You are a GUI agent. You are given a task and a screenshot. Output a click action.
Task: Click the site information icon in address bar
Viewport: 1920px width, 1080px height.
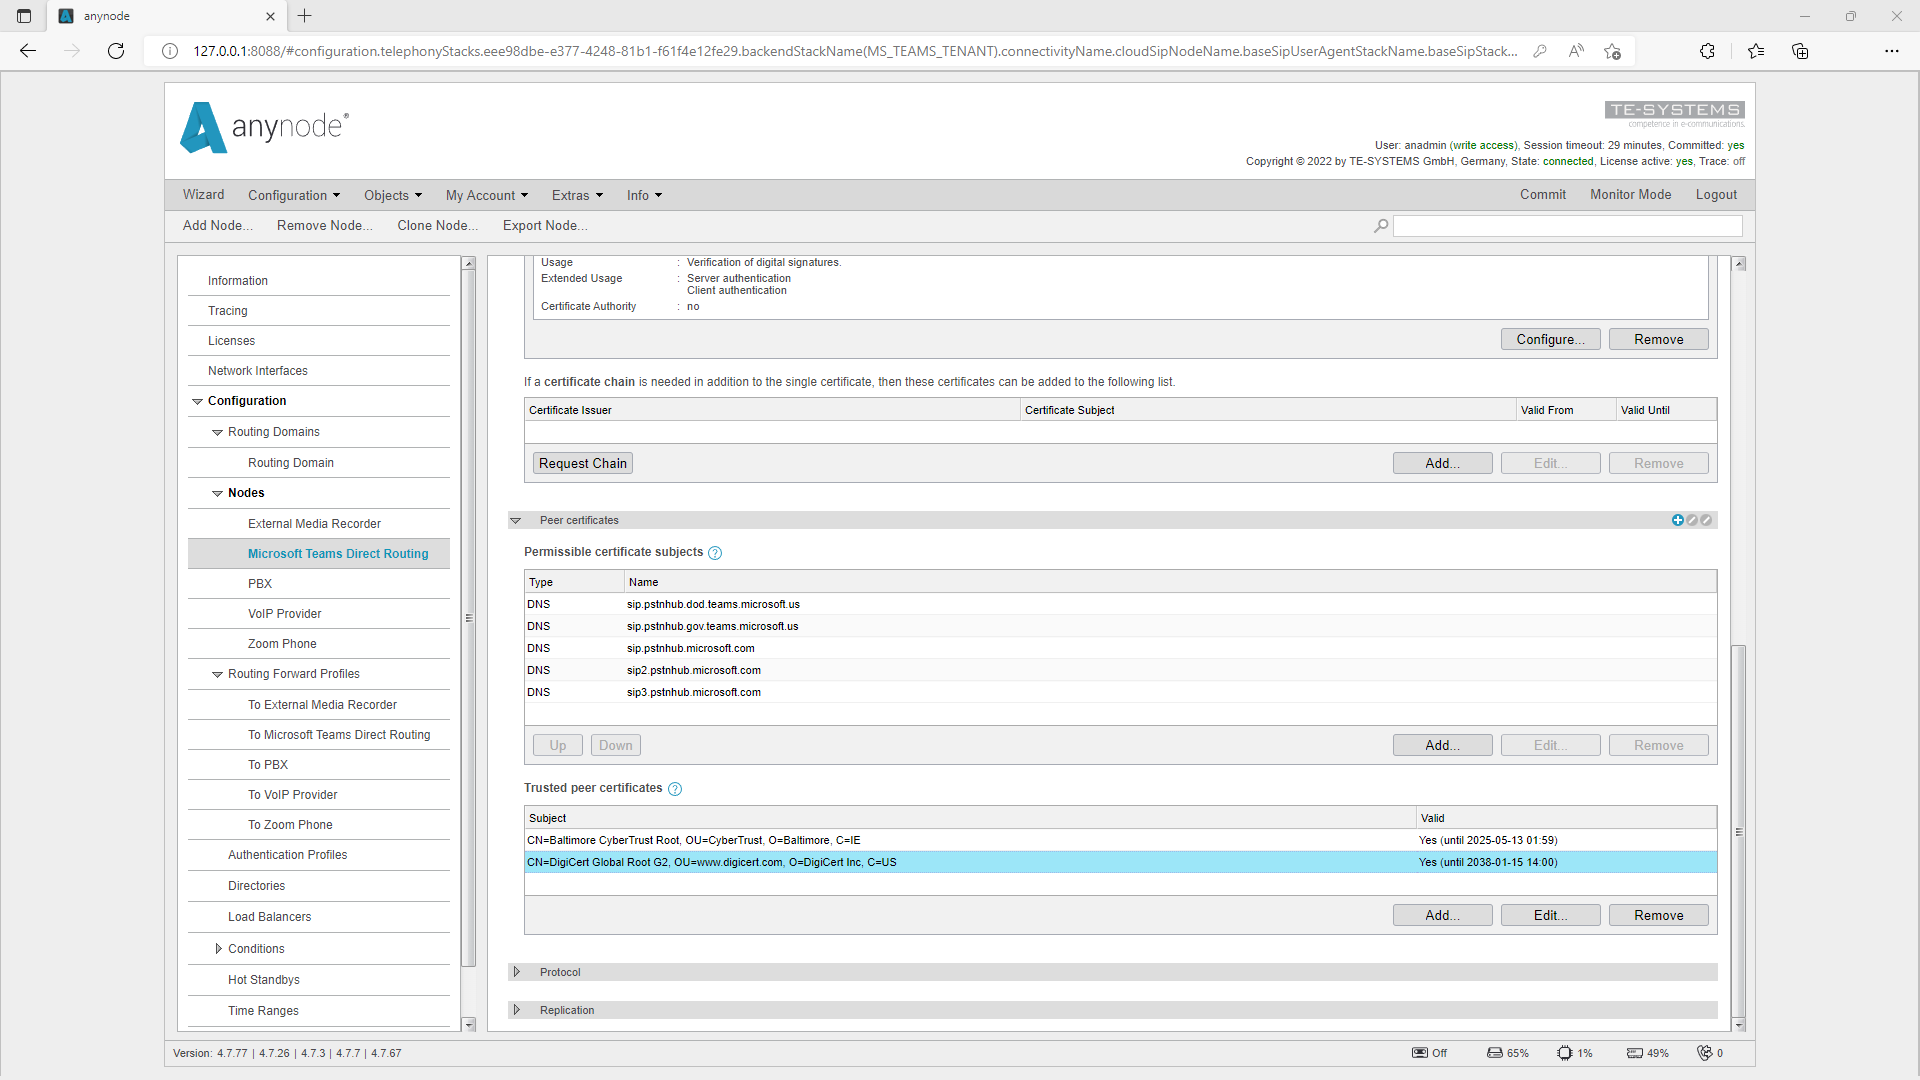[170, 51]
